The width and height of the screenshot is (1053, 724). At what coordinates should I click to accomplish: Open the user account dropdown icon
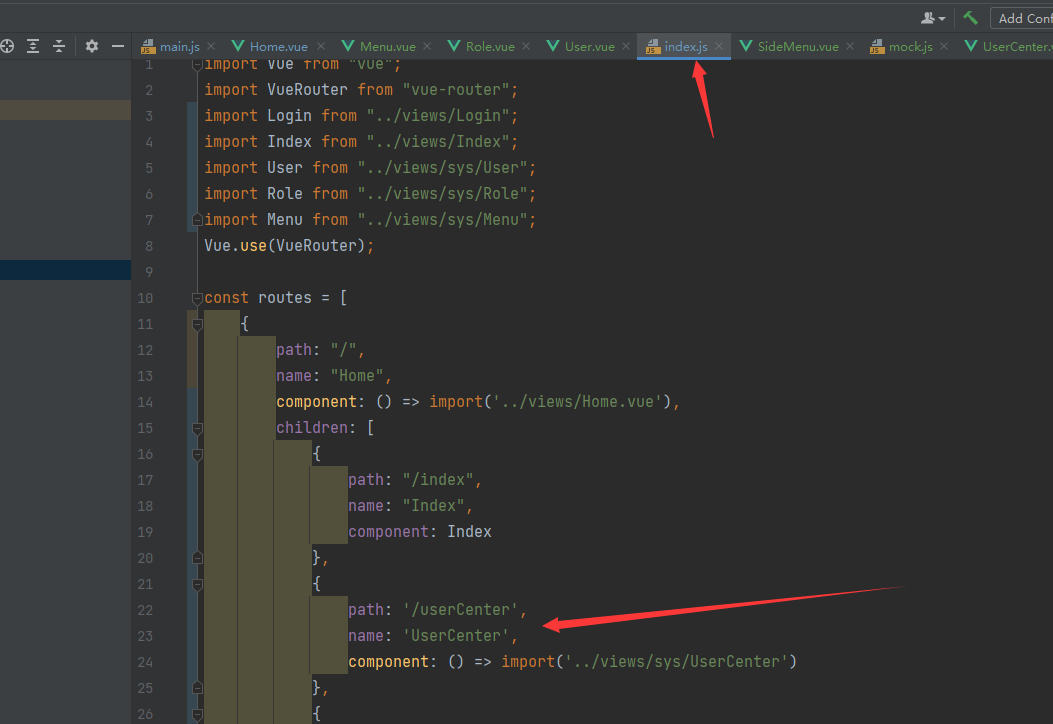(x=933, y=18)
